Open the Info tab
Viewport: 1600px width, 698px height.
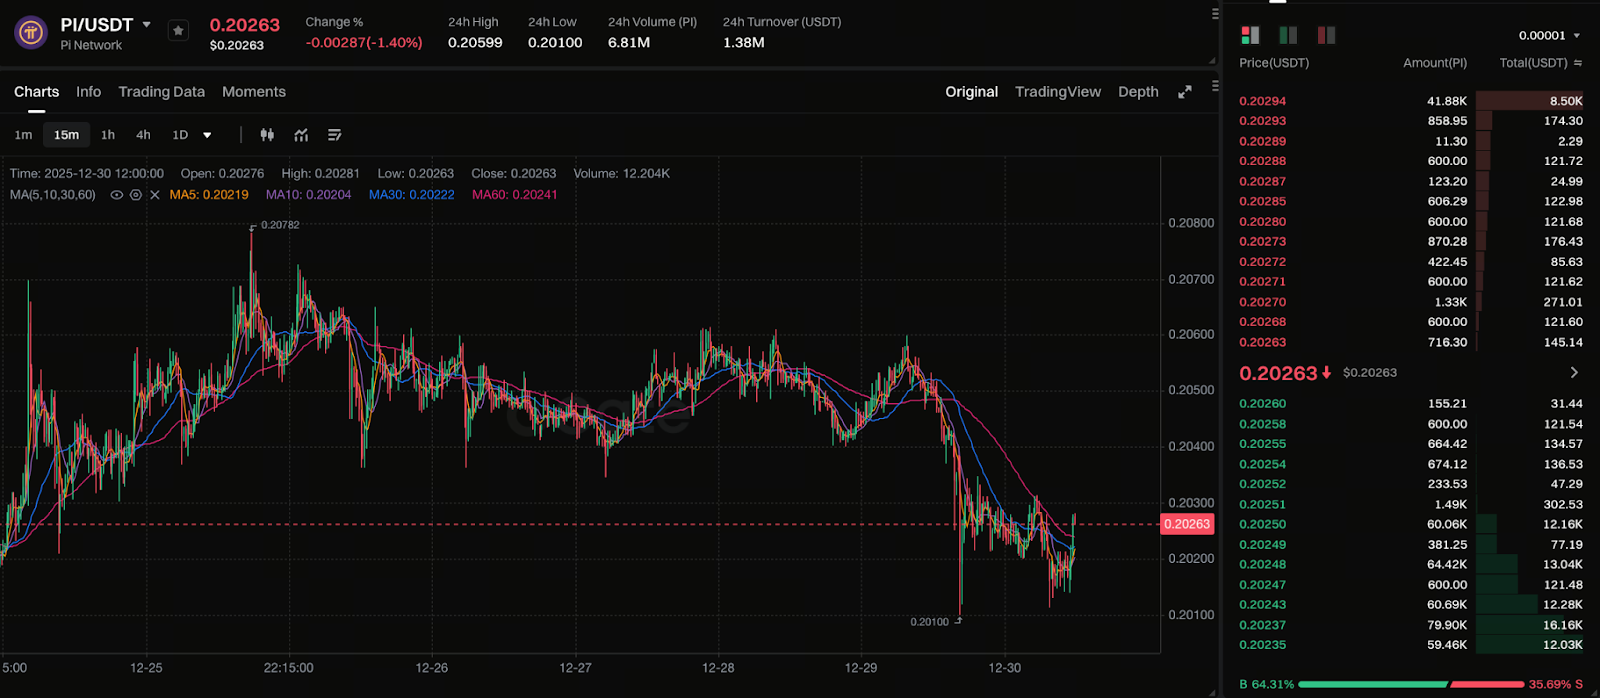pyautogui.click(x=89, y=92)
